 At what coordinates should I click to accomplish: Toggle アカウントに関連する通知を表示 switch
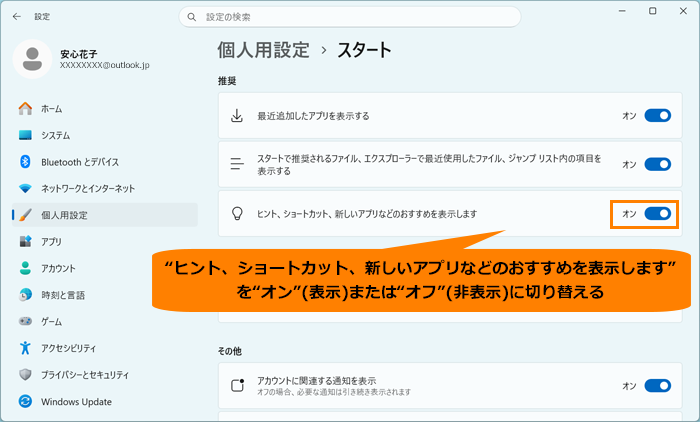(x=658, y=386)
